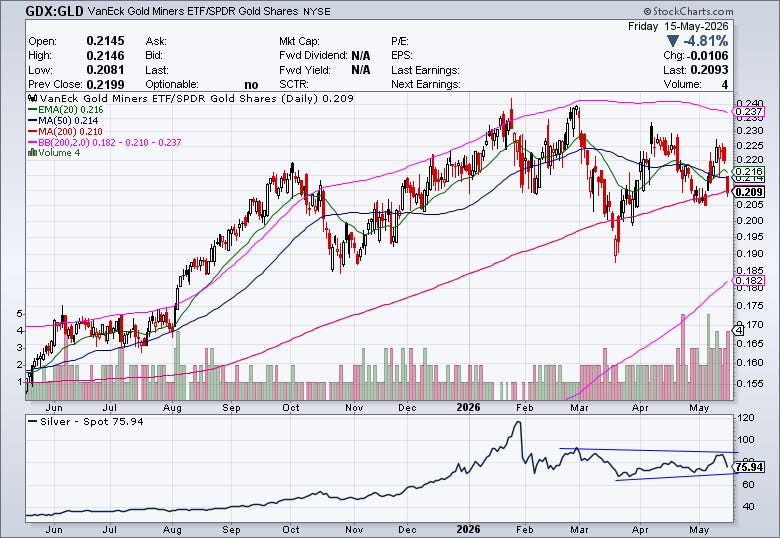Click the Chg value -0.0106

tap(707, 55)
